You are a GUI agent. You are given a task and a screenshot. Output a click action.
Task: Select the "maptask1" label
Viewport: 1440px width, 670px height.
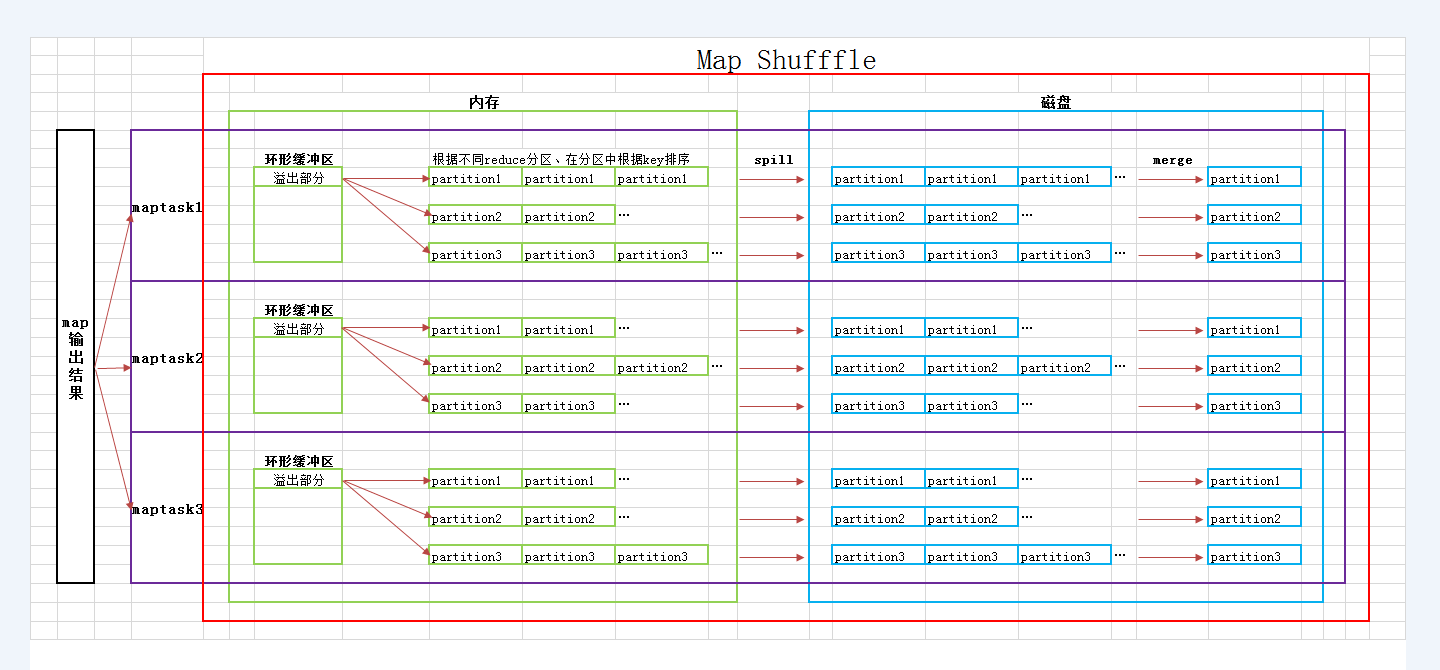point(167,208)
